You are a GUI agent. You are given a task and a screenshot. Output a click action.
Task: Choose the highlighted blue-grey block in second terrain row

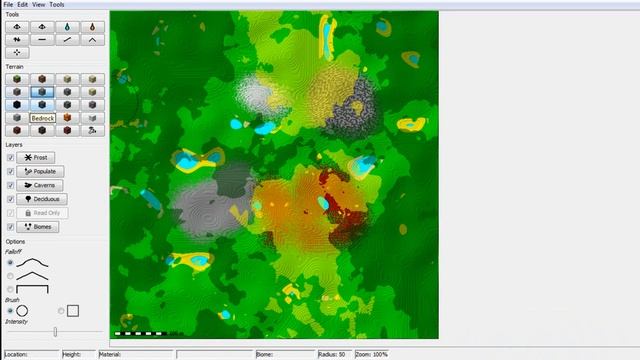(42, 92)
